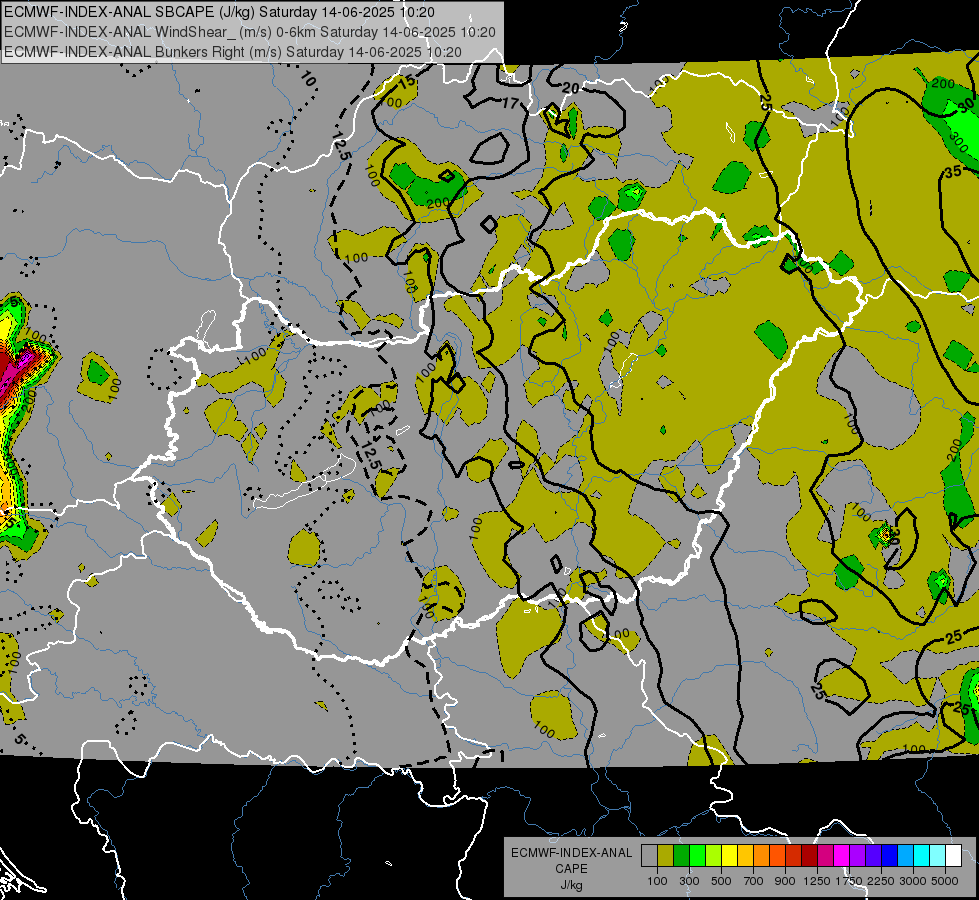
Task: Click the amber legend swatch
Action: 745,856
